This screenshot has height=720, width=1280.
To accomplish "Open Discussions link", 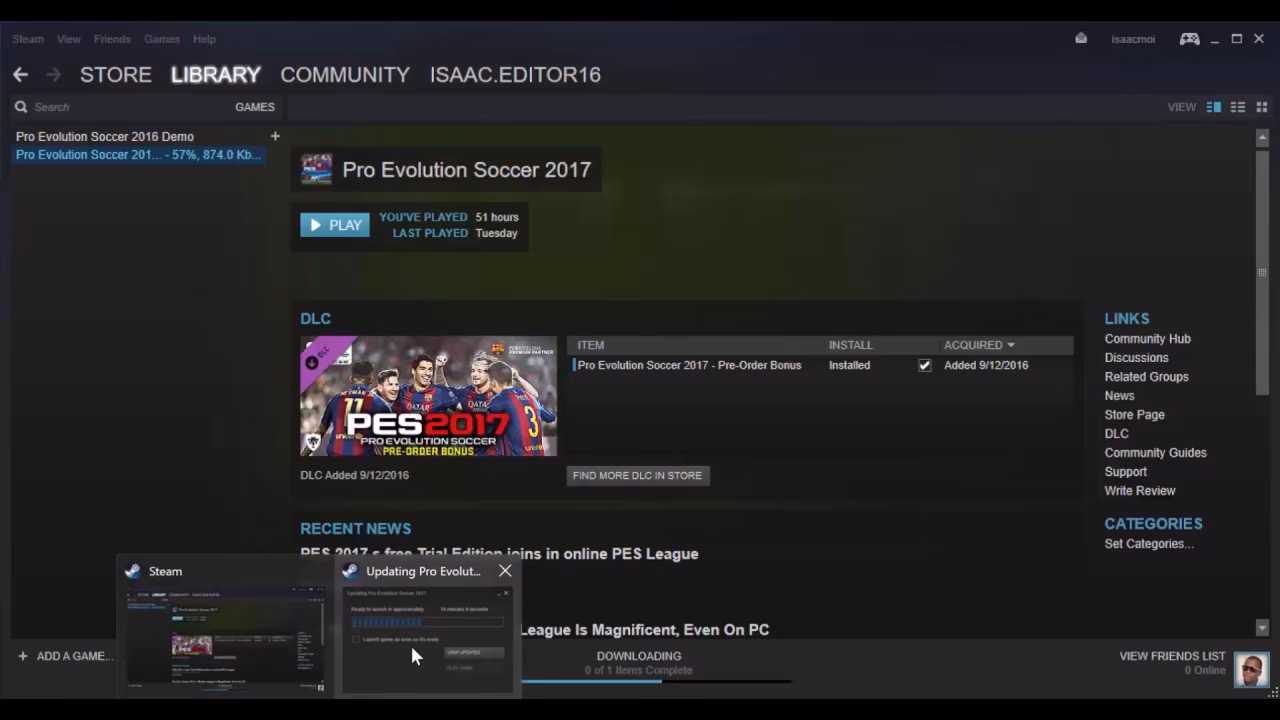I will click(x=1136, y=358).
